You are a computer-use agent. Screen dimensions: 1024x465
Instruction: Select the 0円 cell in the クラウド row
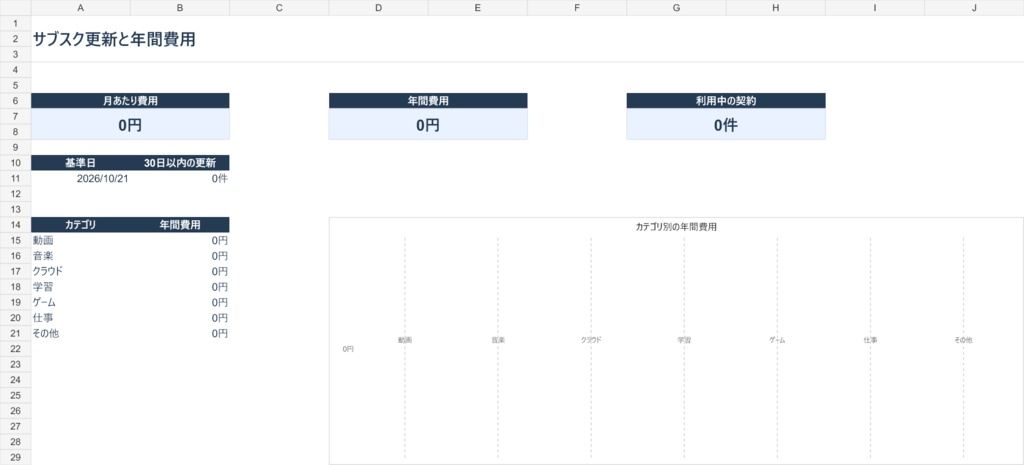pyautogui.click(x=180, y=272)
